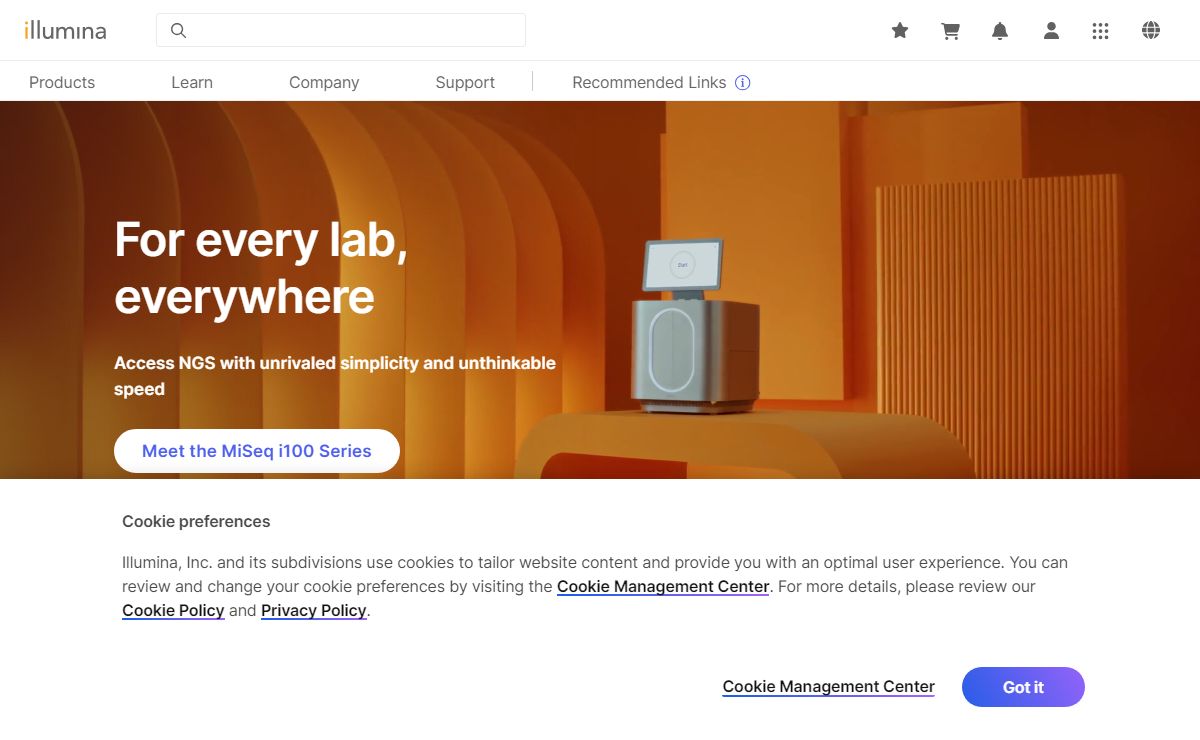
Task: Open Cookie Management Center link beside Got it
Action: tap(829, 687)
